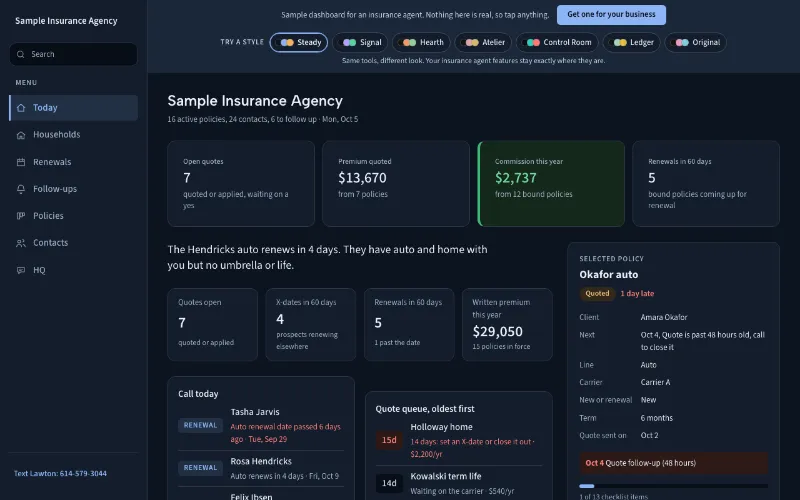
Task: Click the Text Lawton phone link
Action: (60, 473)
